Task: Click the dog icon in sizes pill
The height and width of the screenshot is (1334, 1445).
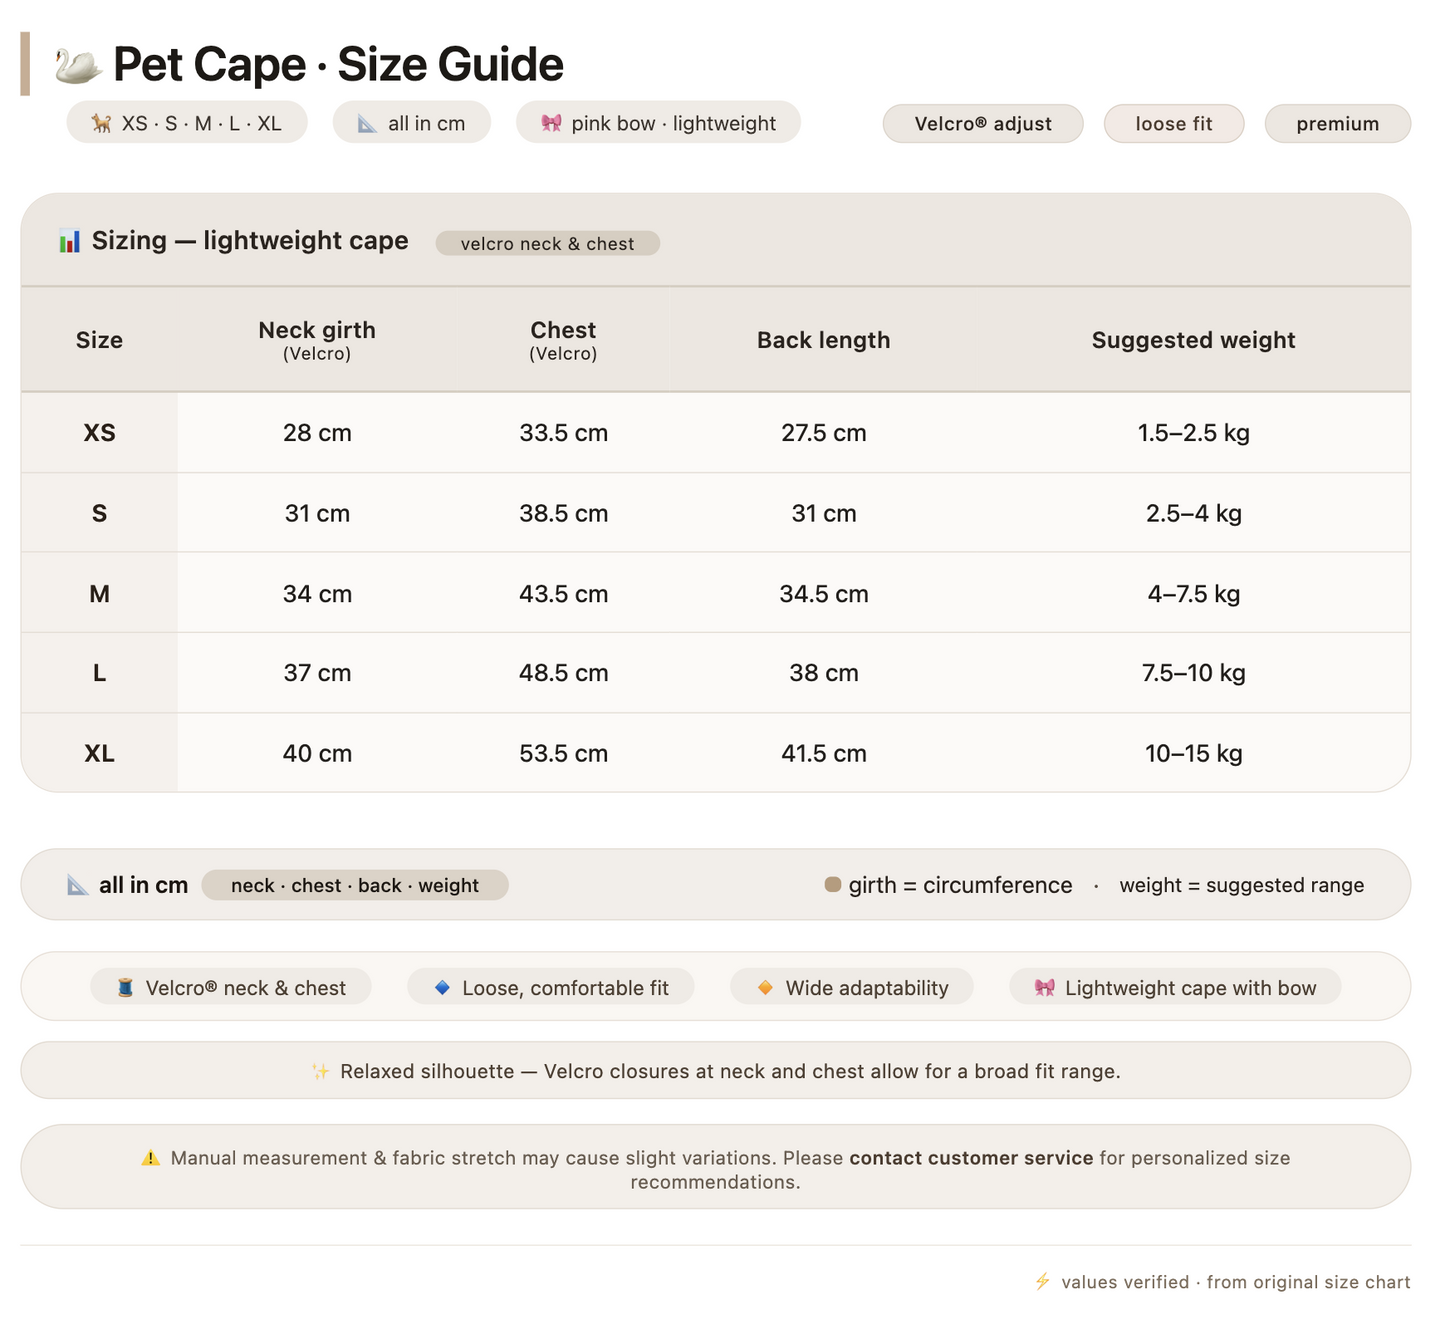Action: [101, 123]
